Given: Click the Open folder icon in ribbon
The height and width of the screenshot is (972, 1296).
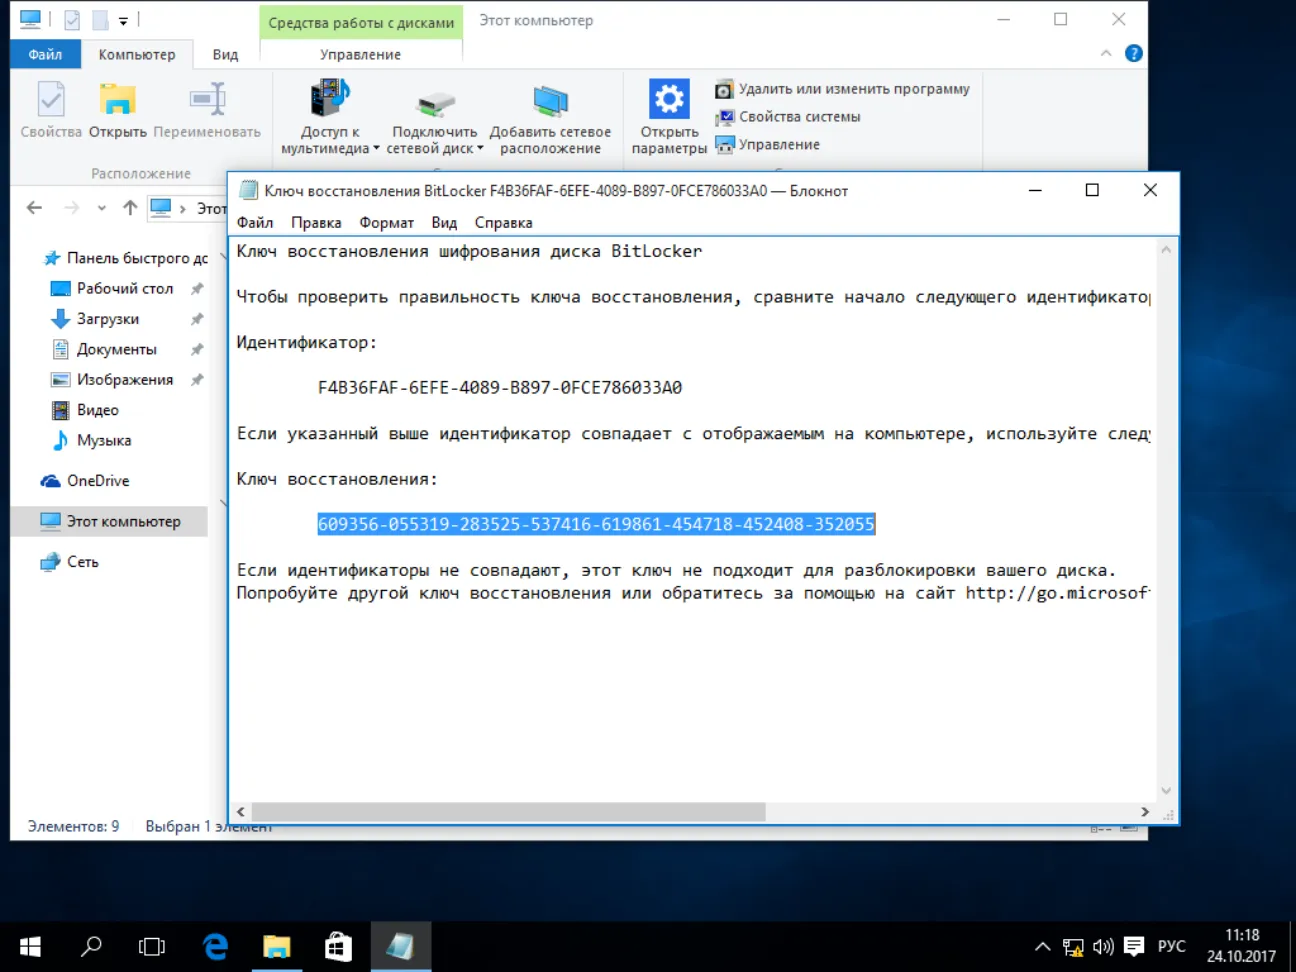Looking at the screenshot, I should click(117, 110).
